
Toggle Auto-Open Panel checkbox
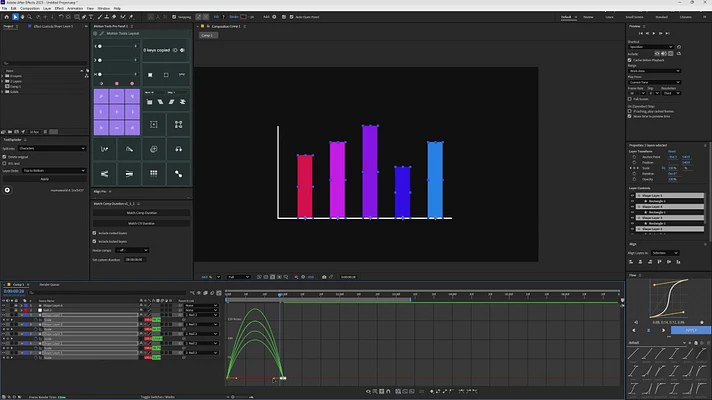[x=292, y=17]
